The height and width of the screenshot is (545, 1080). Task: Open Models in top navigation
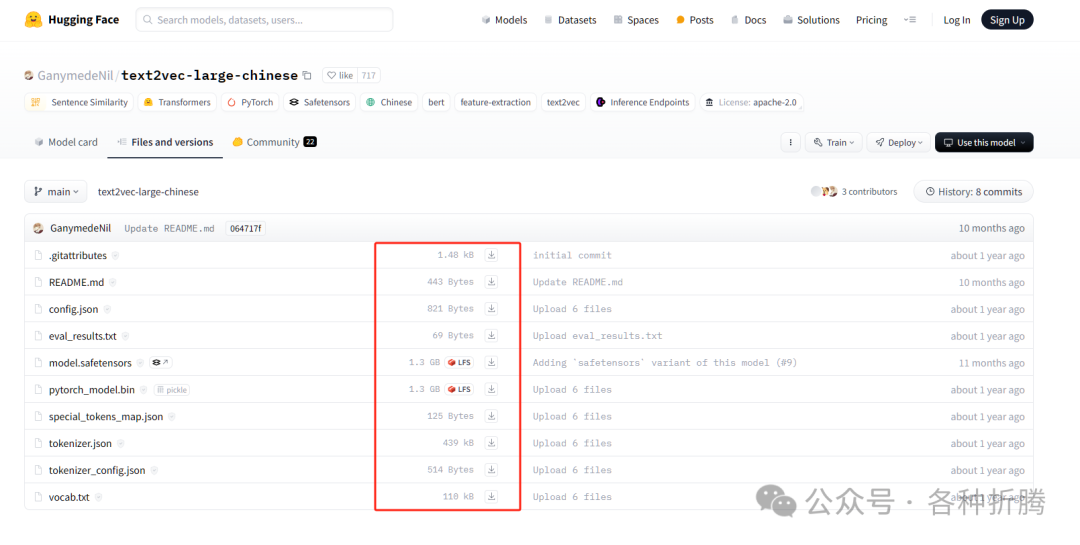[504, 20]
